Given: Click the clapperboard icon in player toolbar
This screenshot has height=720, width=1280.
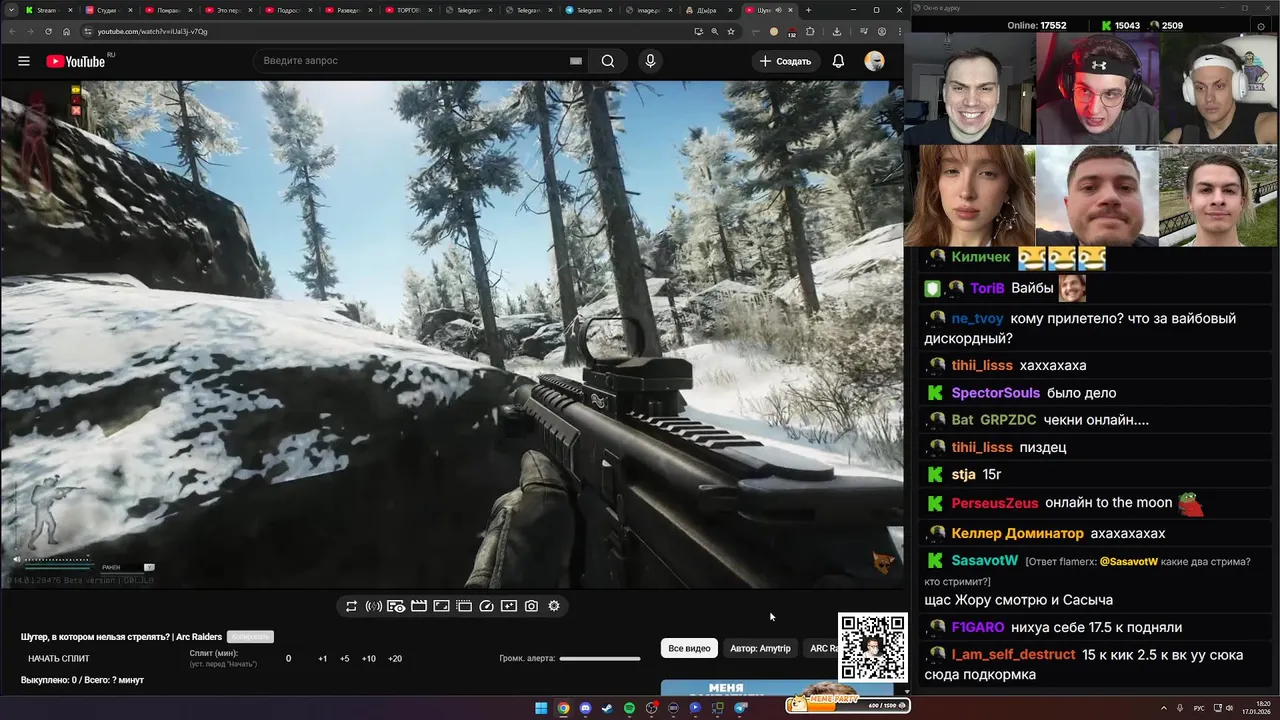Looking at the screenshot, I should (419, 606).
